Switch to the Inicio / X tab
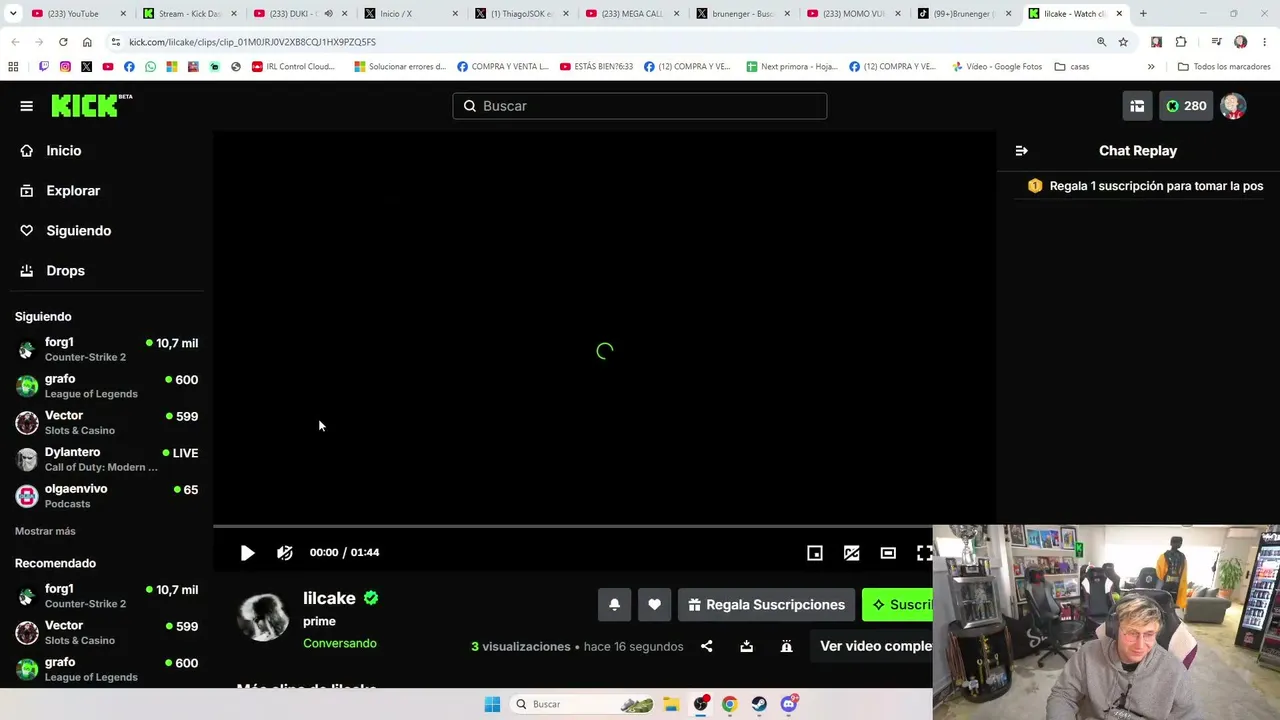The height and width of the screenshot is (720, 1280). click(x=409, y=14)
